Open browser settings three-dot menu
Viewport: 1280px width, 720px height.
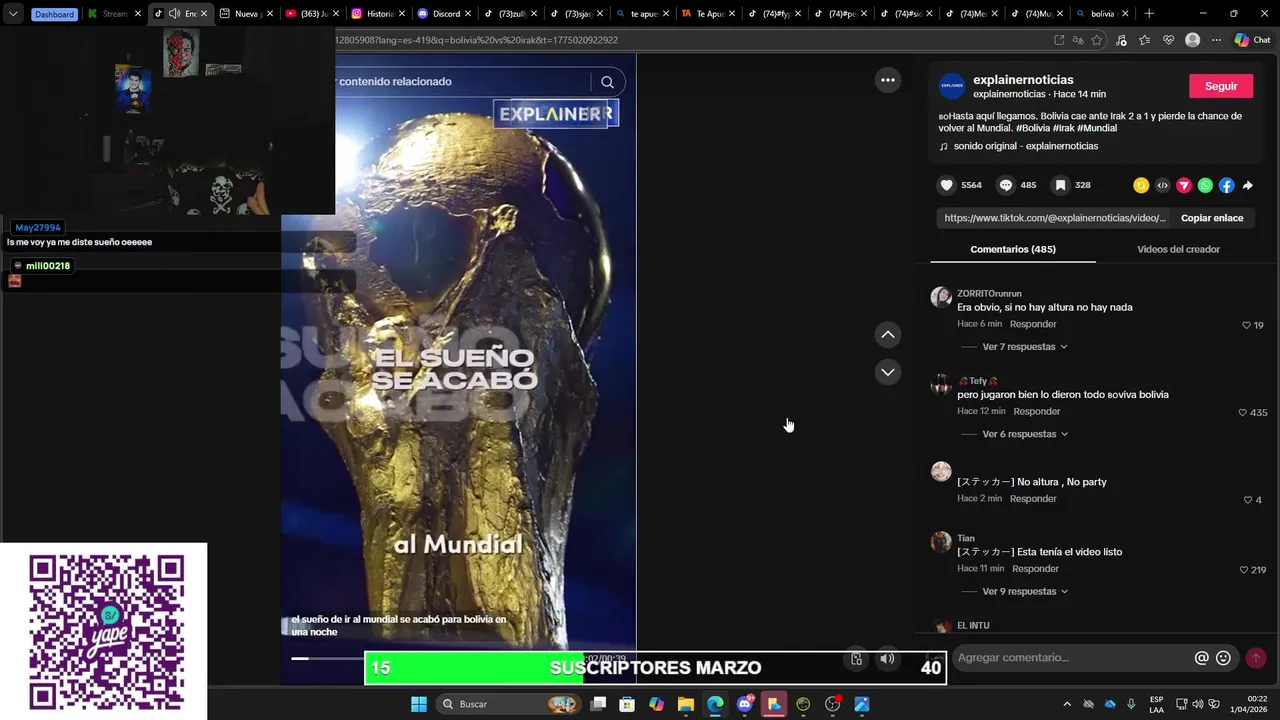(1216, 40)
